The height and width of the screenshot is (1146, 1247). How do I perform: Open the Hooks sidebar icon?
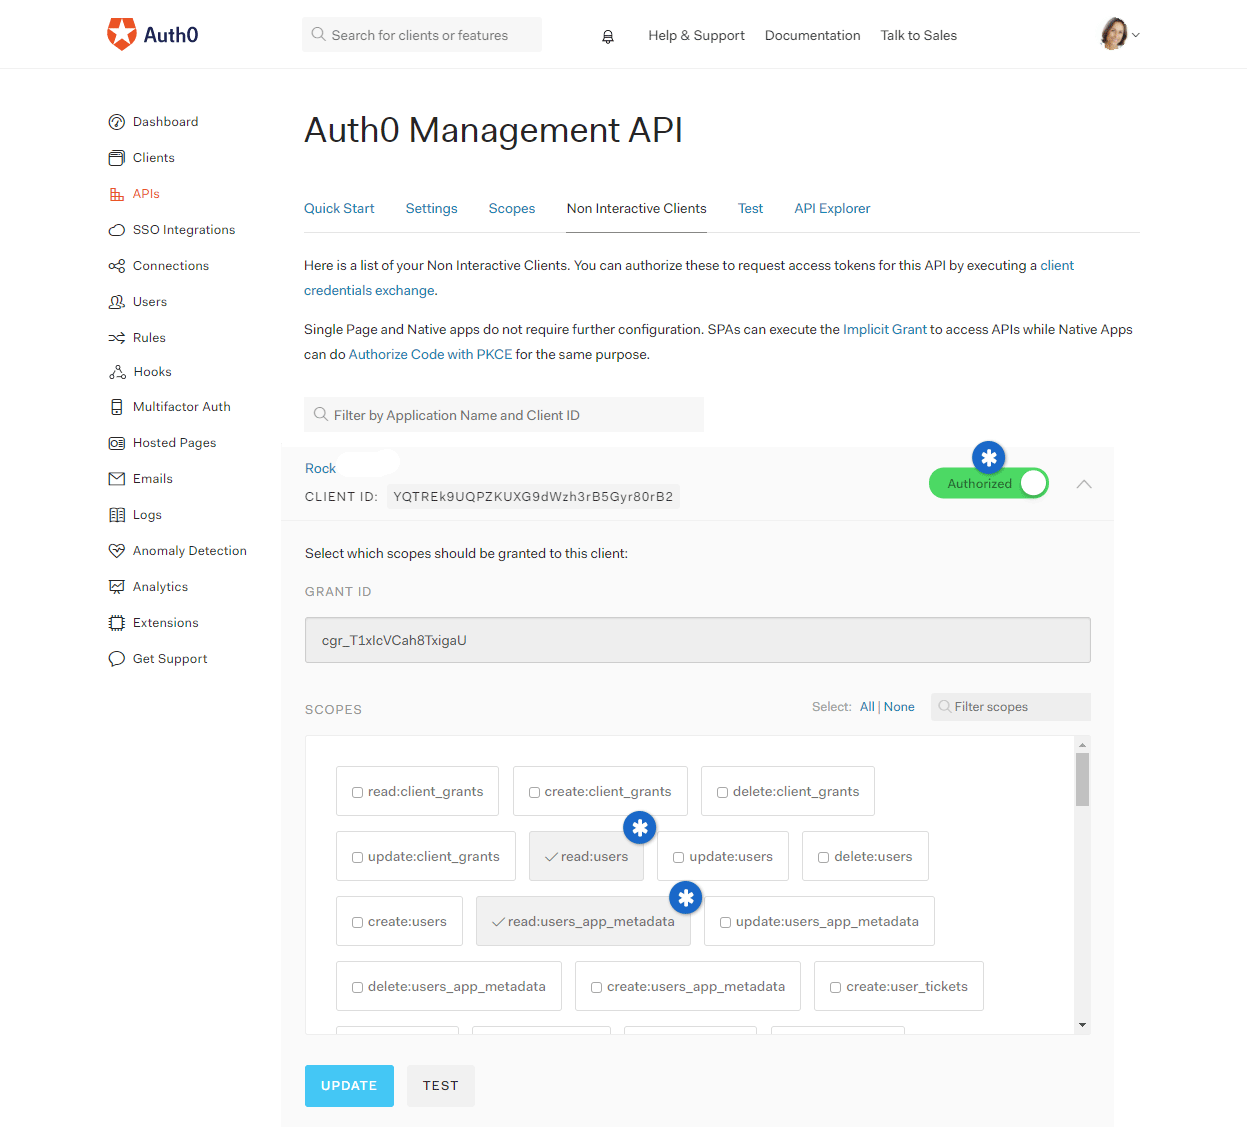117,372
